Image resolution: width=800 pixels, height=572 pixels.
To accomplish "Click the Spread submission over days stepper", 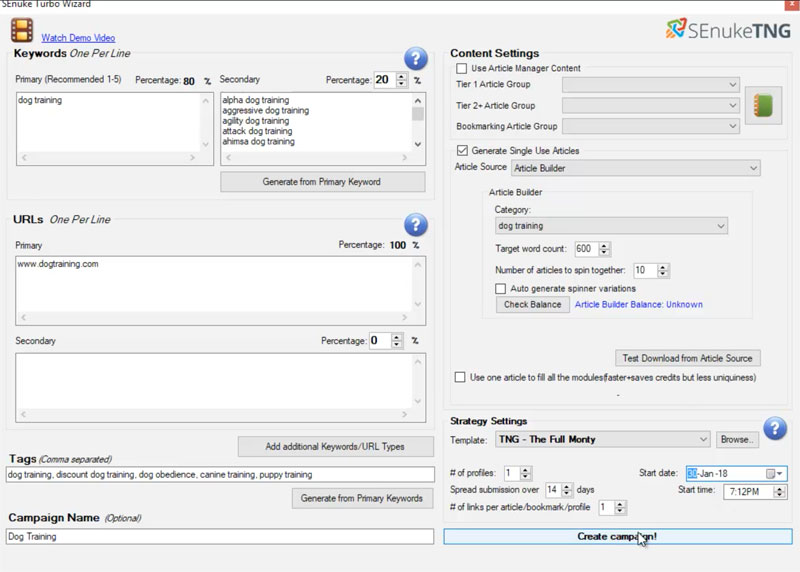I will (567, 490).
